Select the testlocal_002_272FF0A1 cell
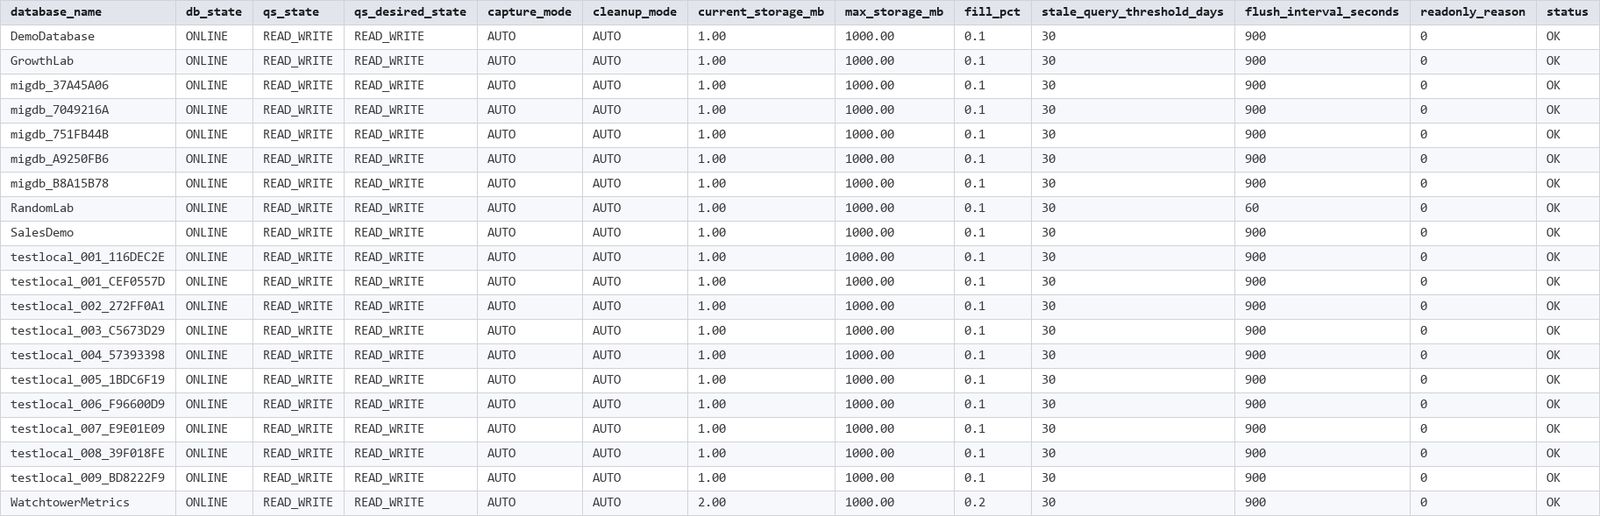This screenshot has height=516, width=1600. [87, 306]
